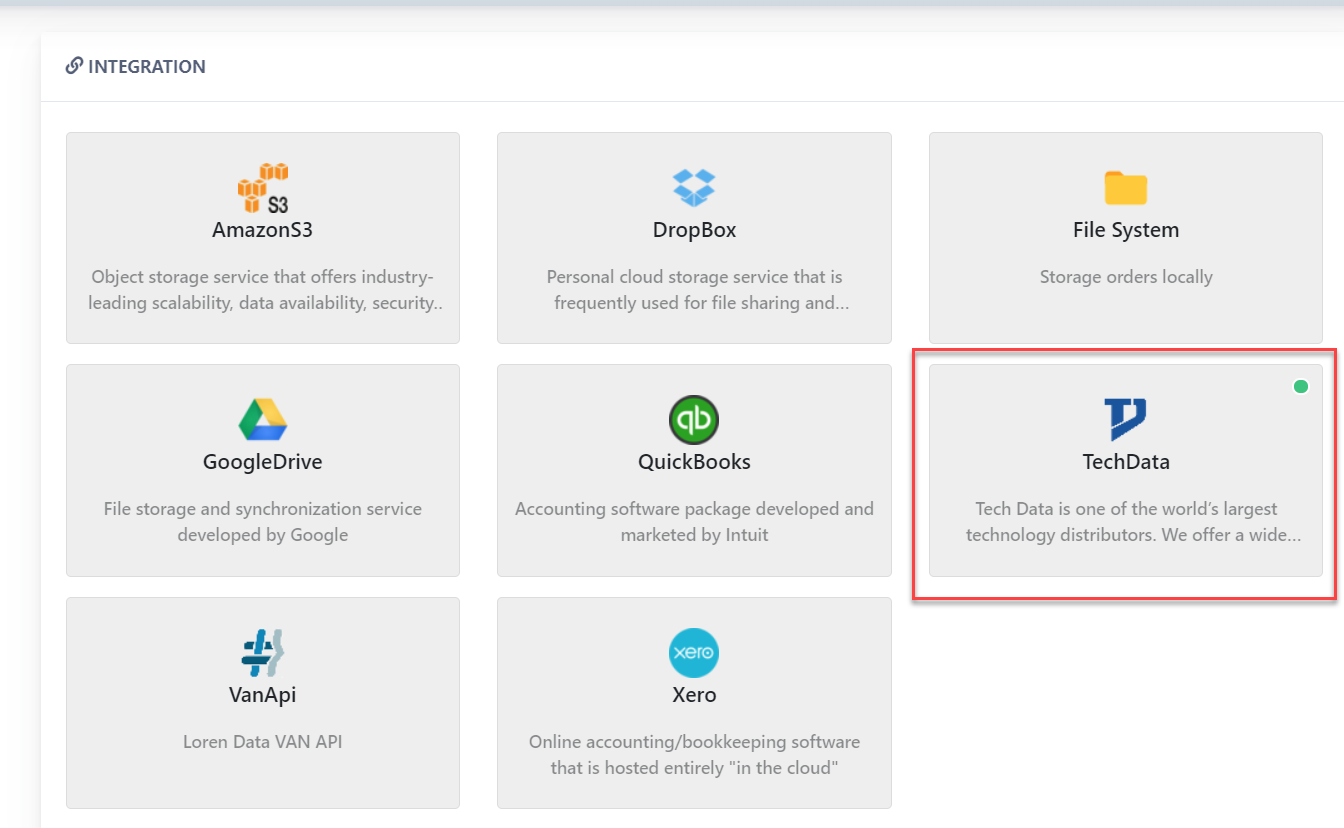Click the 'Object storage service that offers' description
Image resolution: width=1344 pixels, height=828 pixels.
click(x=263, y=290)
